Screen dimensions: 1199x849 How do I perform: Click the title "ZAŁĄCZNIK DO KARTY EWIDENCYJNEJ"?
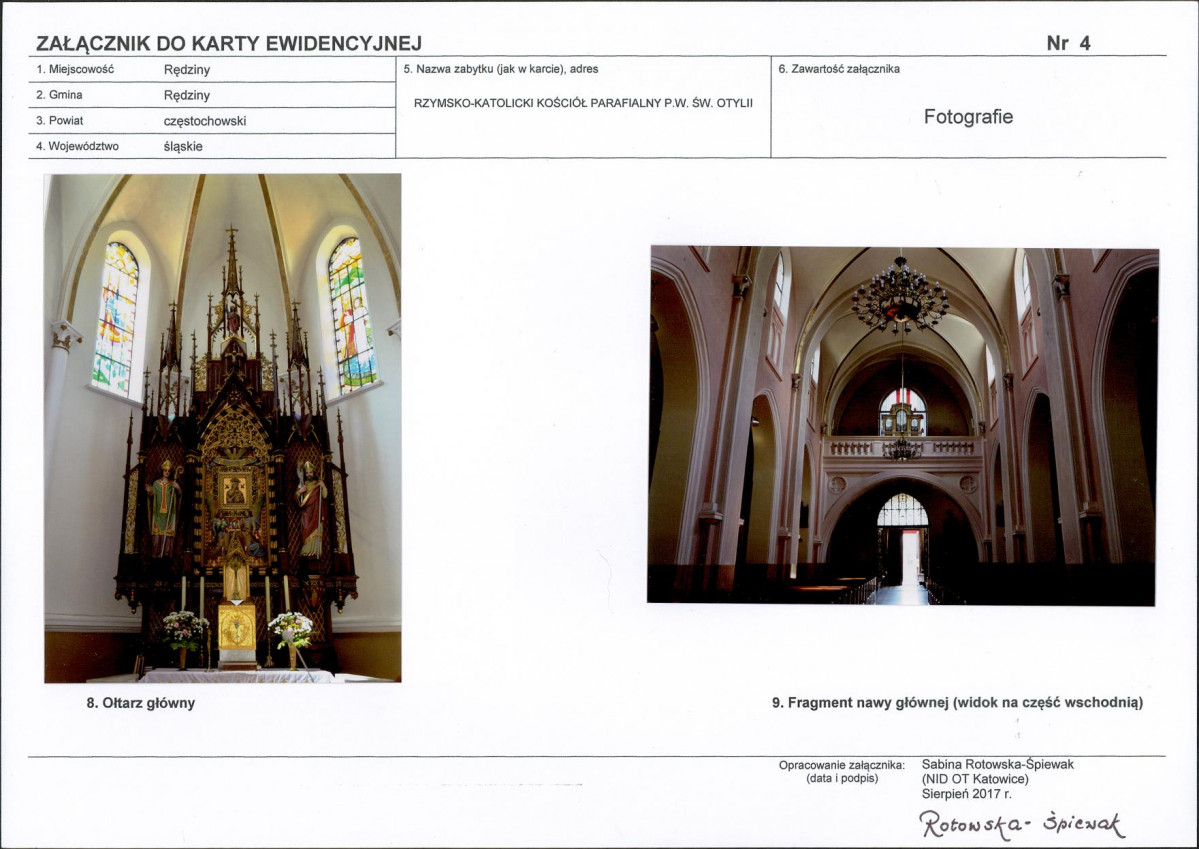(229, 44)
